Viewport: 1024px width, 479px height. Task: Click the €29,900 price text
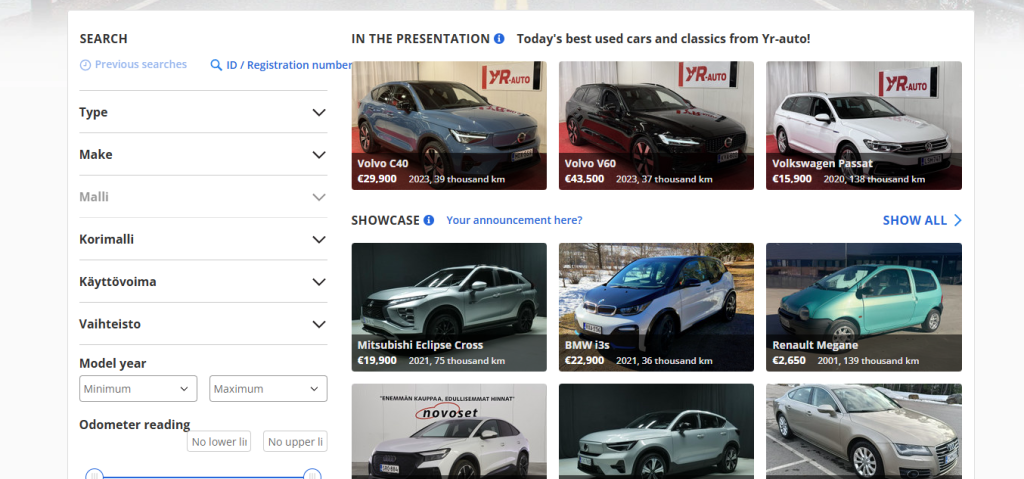point(377,178)
